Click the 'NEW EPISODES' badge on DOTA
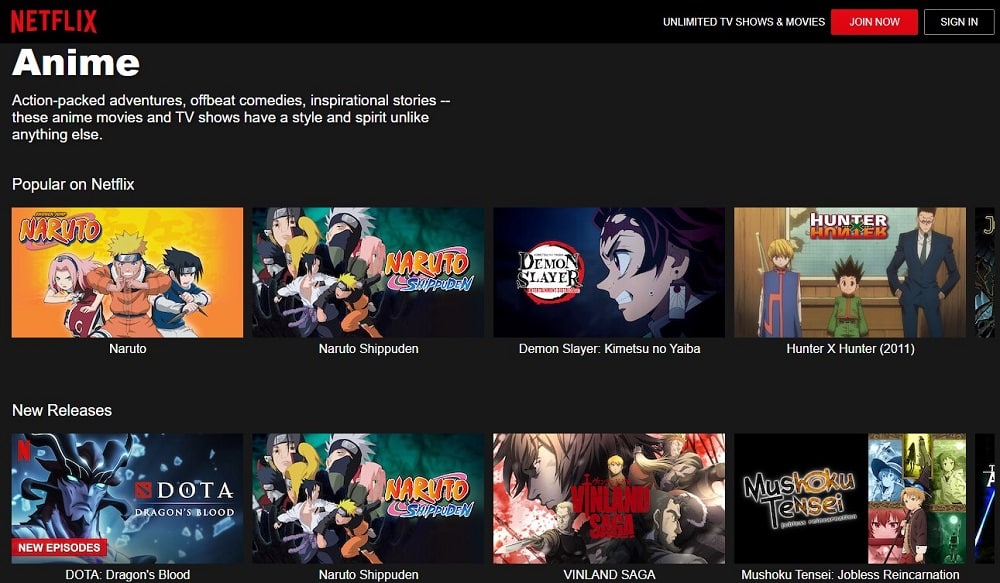 [59, 547]
